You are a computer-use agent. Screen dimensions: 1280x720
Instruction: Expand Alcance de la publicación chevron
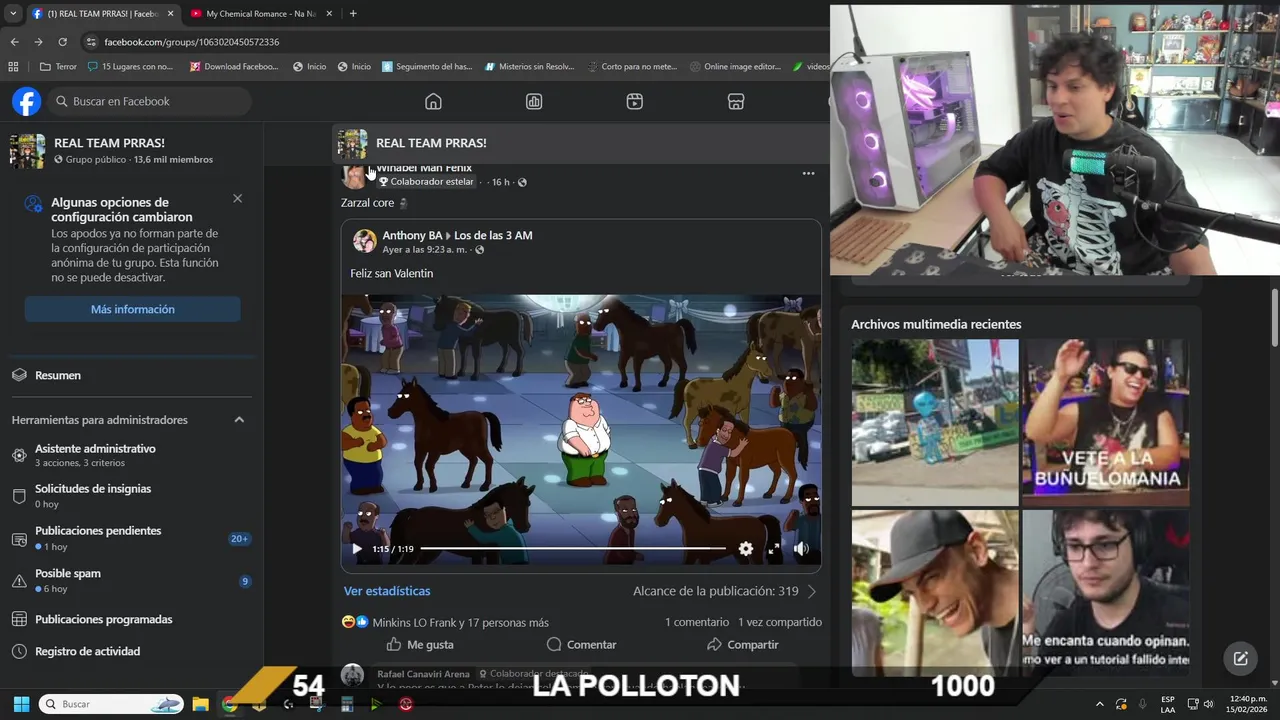click(811, 591)
